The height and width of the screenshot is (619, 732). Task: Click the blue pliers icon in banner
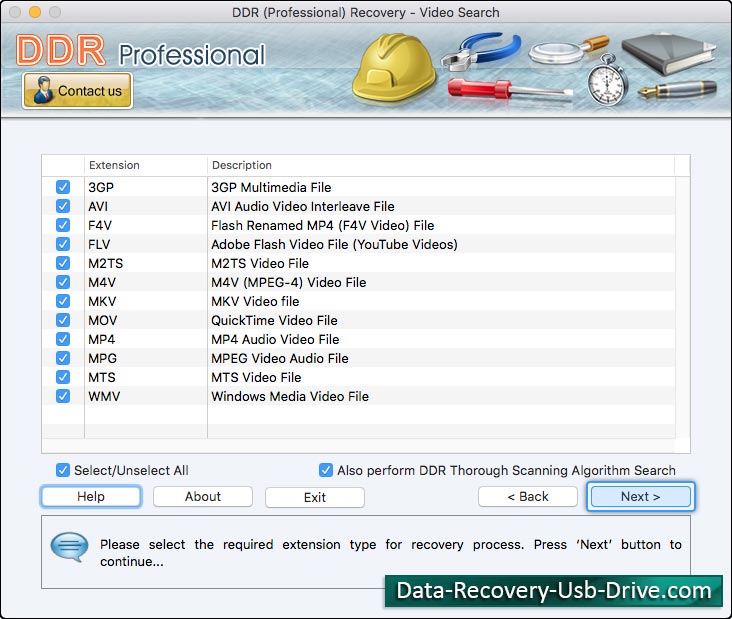pyautogui.click(x=481, y=51)
